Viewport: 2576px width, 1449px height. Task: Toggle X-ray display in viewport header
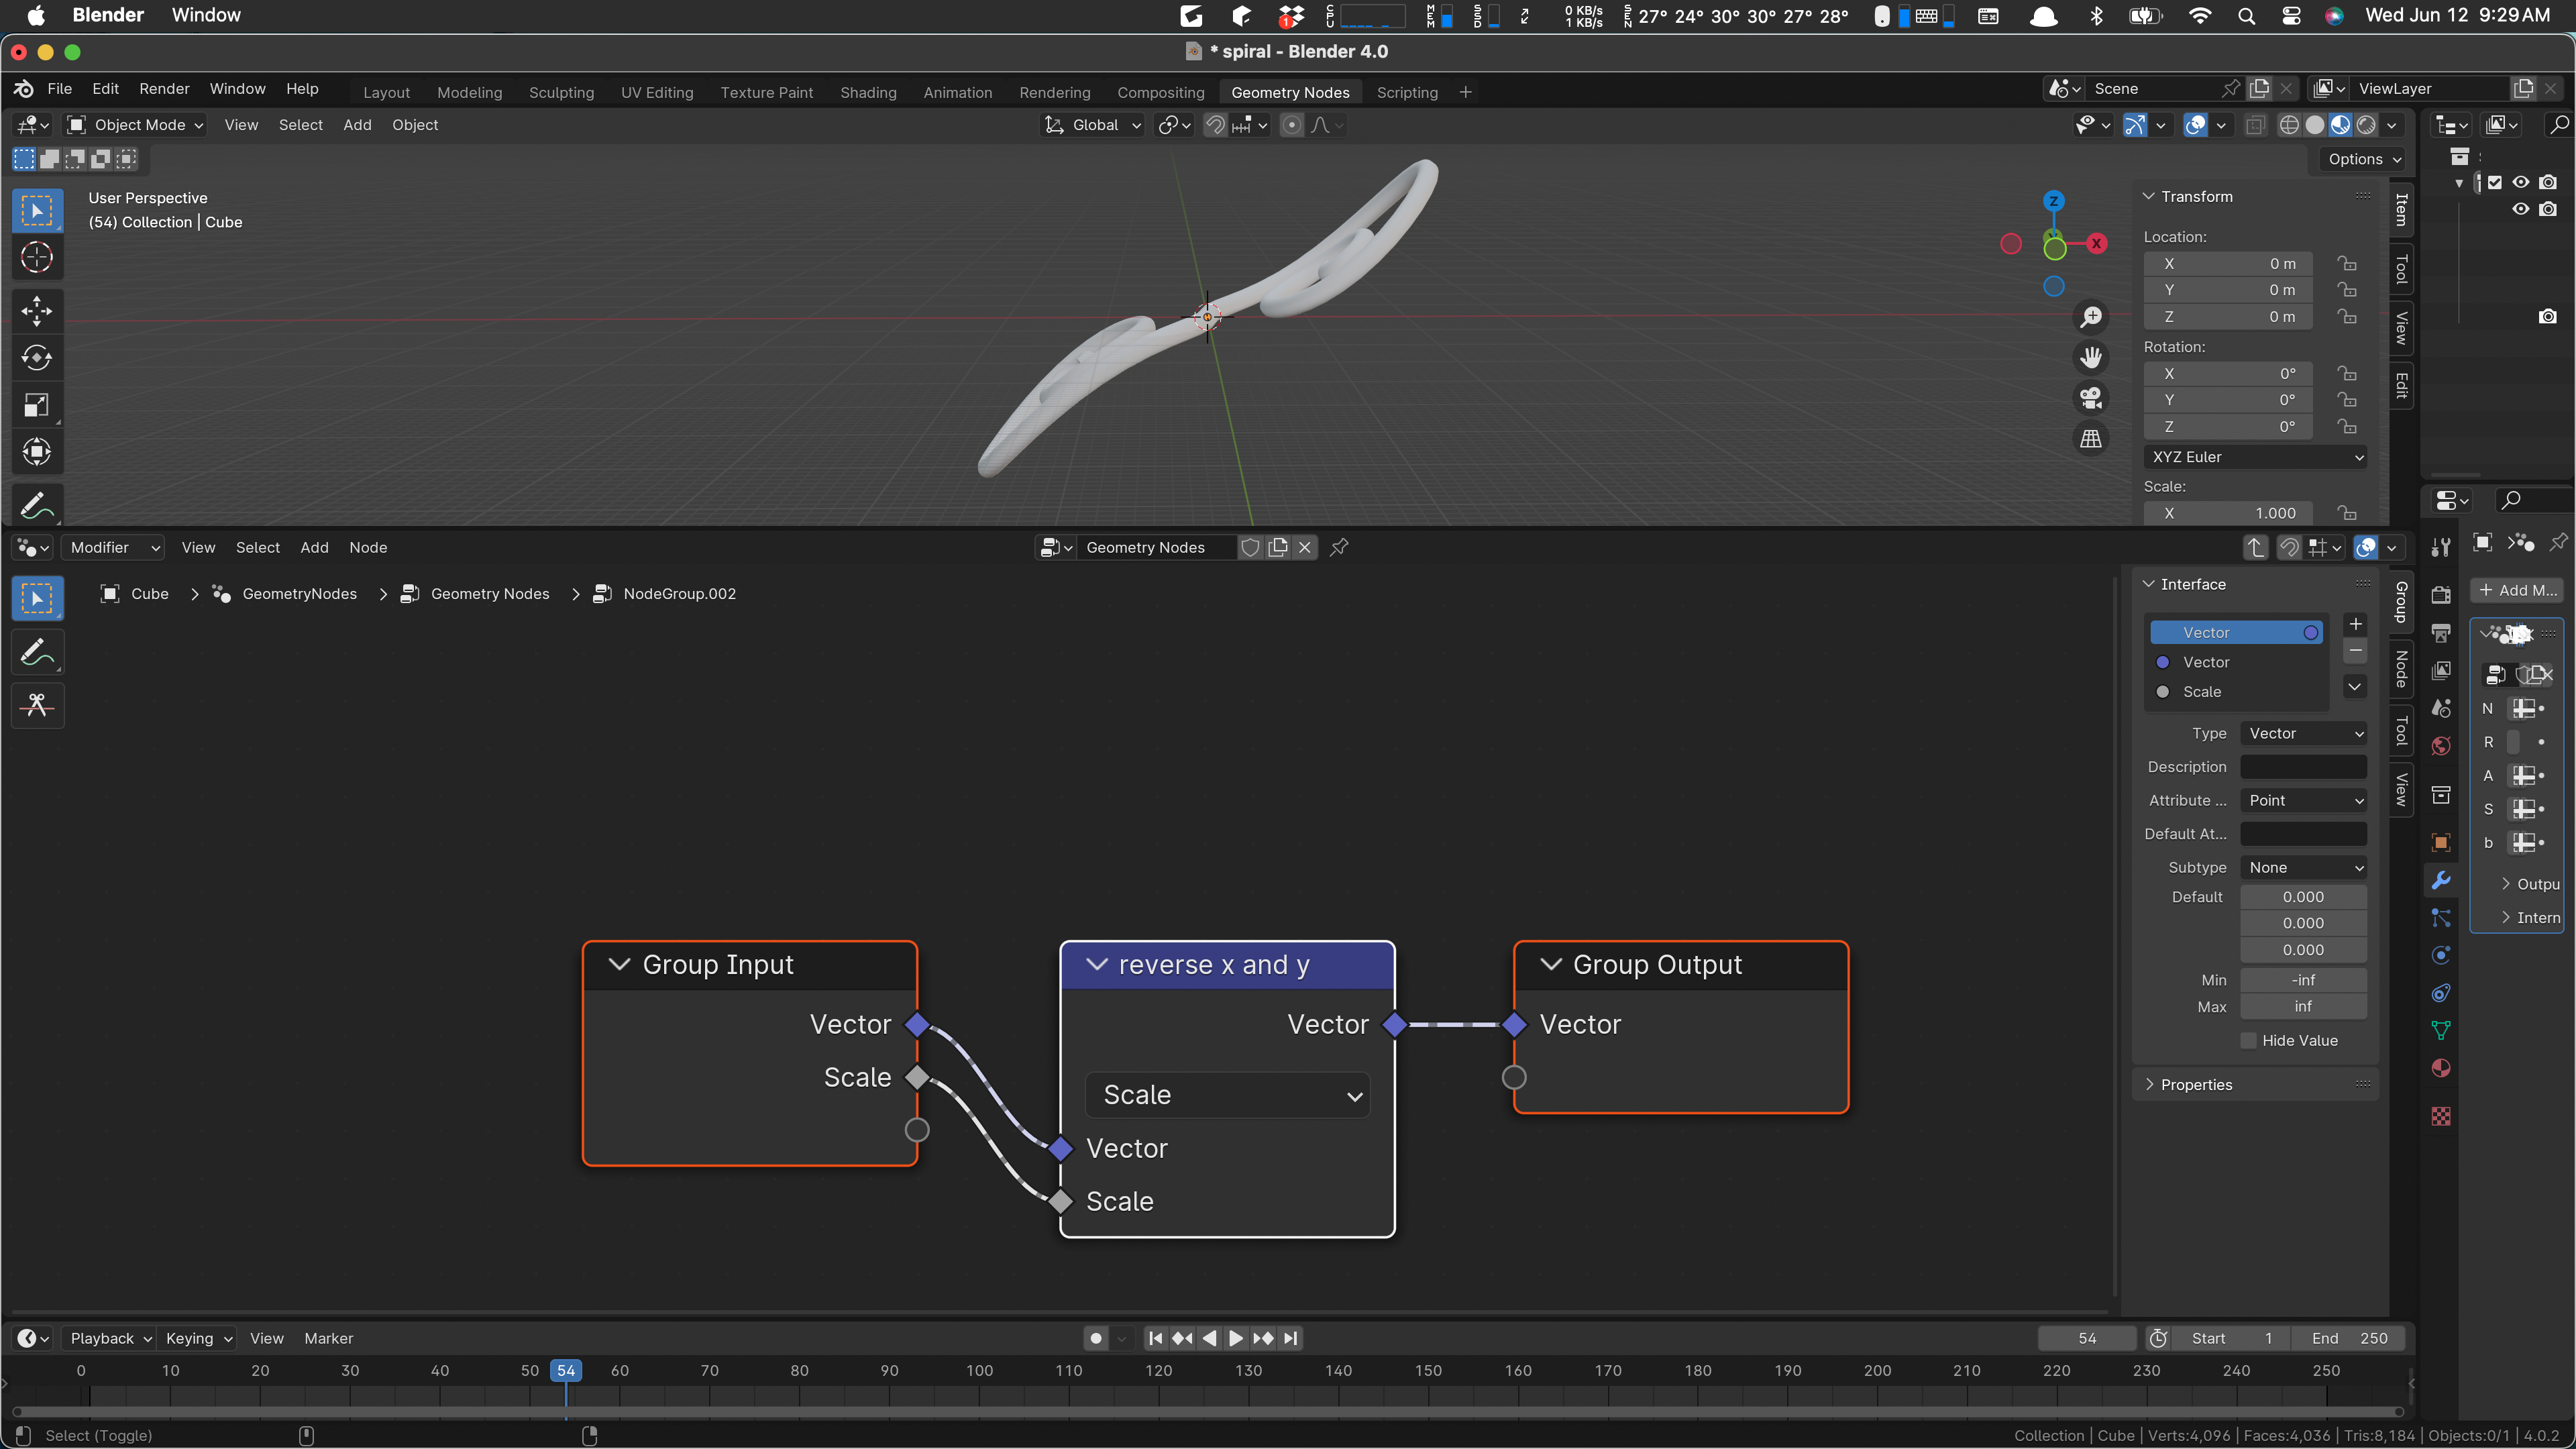pos(2255,125)
